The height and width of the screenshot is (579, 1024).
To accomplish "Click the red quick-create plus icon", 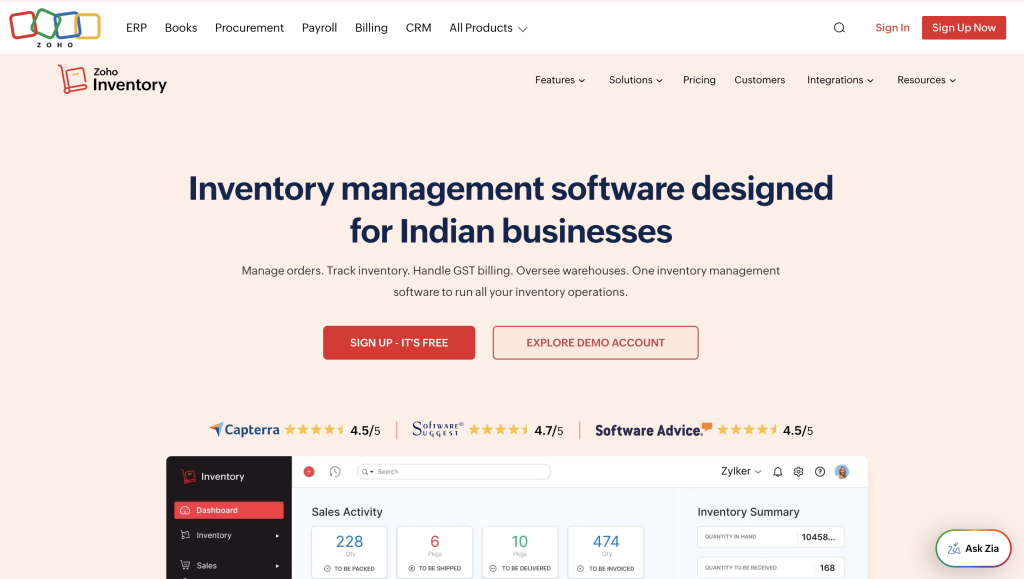I will [x=309, y=471].
